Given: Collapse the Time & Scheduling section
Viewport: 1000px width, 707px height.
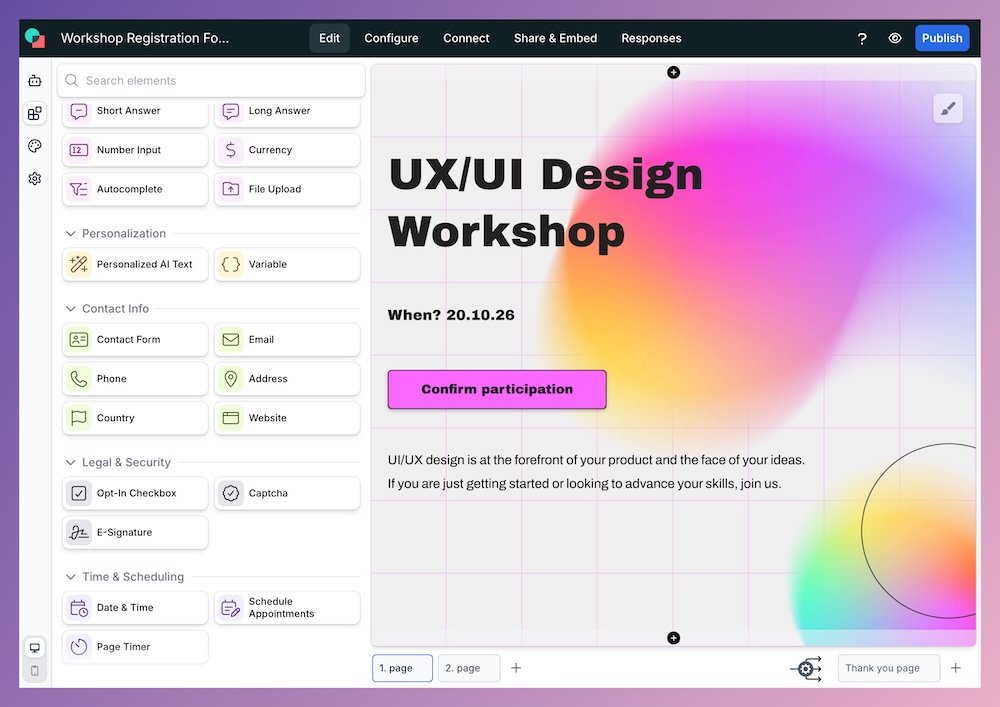Looking at the screenshot, I should [70, 576].
